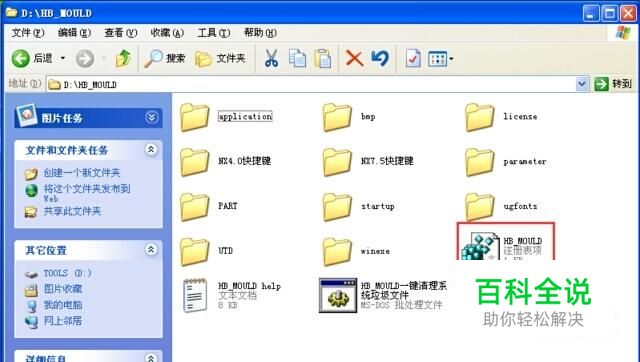Click the 'startup' folder name text
Viewport: 640px width, 362px height.
click(x=378, y=206)
